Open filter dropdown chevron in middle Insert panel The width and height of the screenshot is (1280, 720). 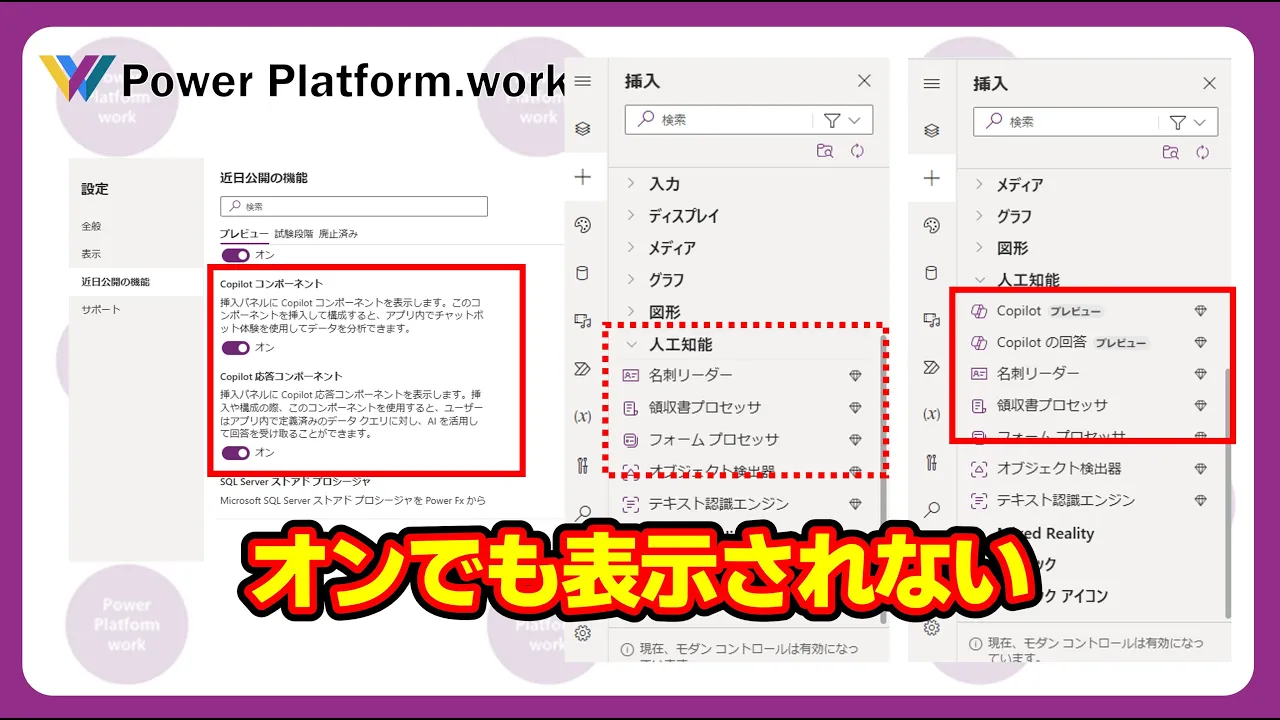(854, 120)
